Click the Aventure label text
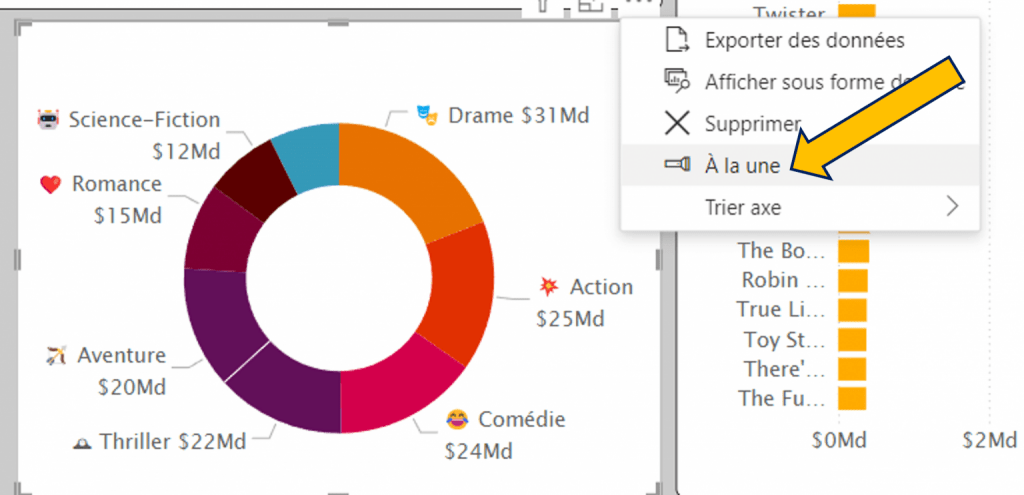 (121, 356)
